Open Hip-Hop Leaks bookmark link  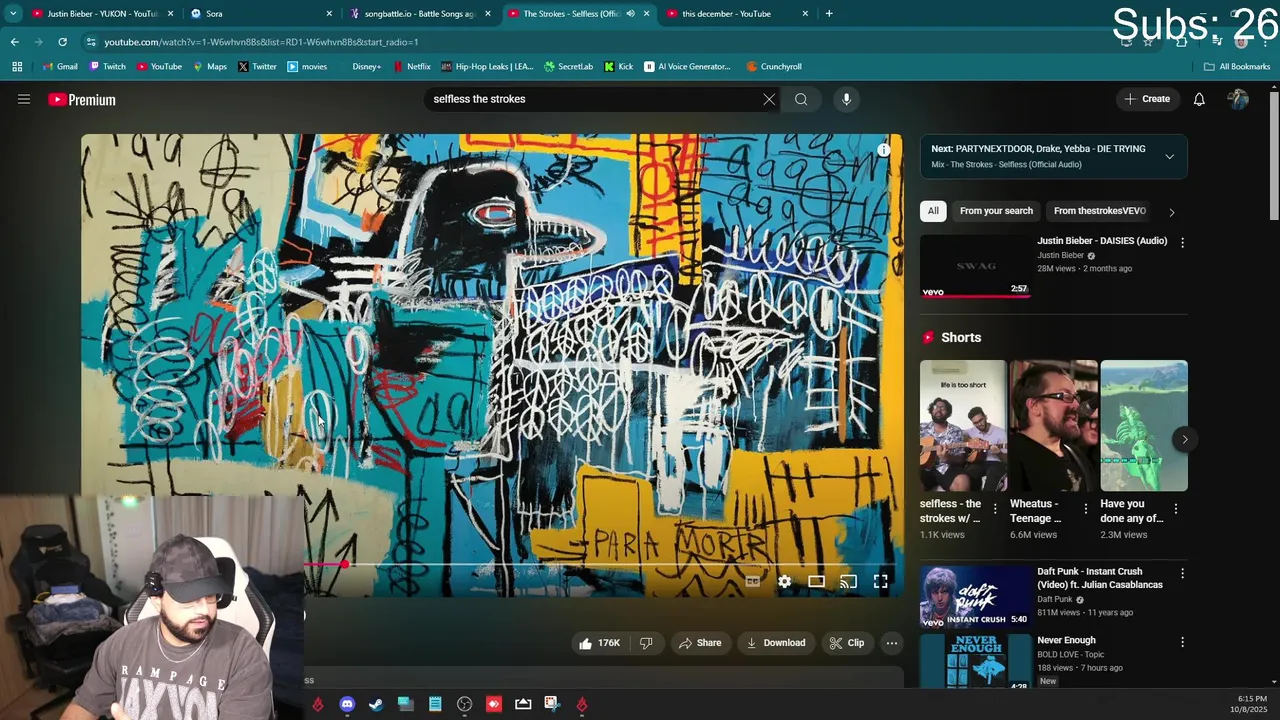(487, 66)
